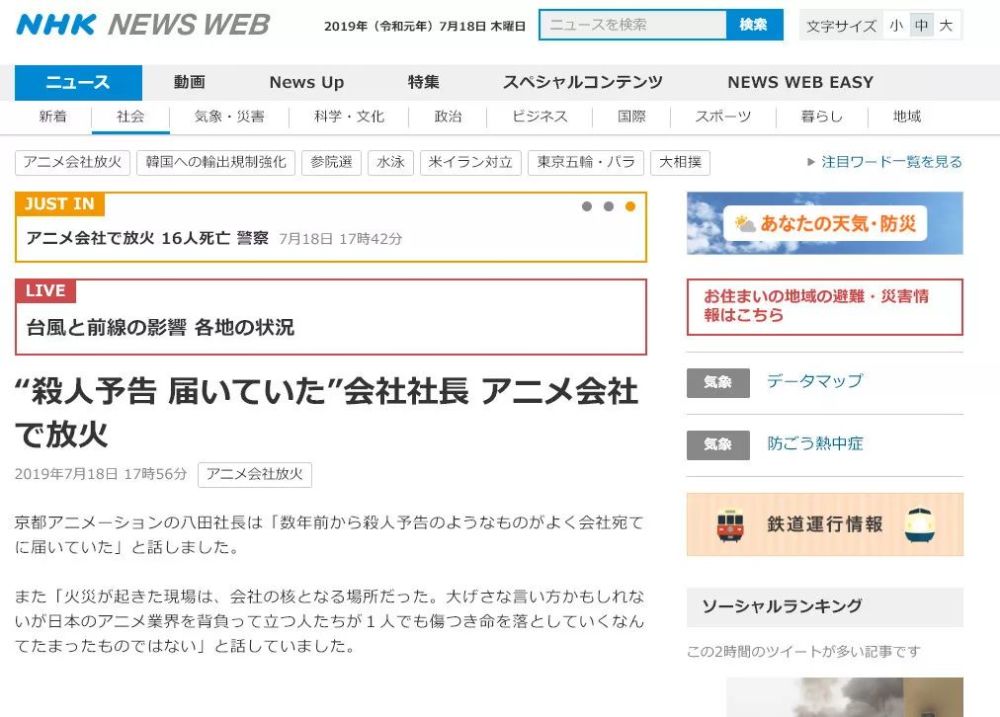
Task: Click the 米イラン対立 keyword tag
Action: [x=471, y=163]
